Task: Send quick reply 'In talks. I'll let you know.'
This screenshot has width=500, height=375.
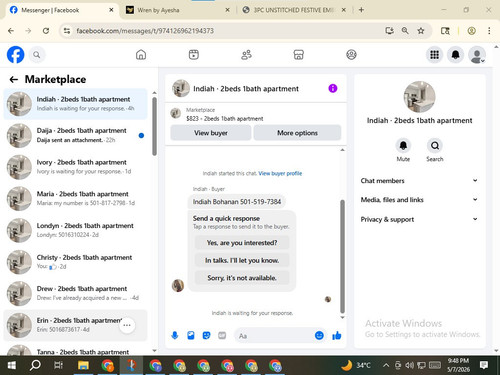Action: [242, 260]
